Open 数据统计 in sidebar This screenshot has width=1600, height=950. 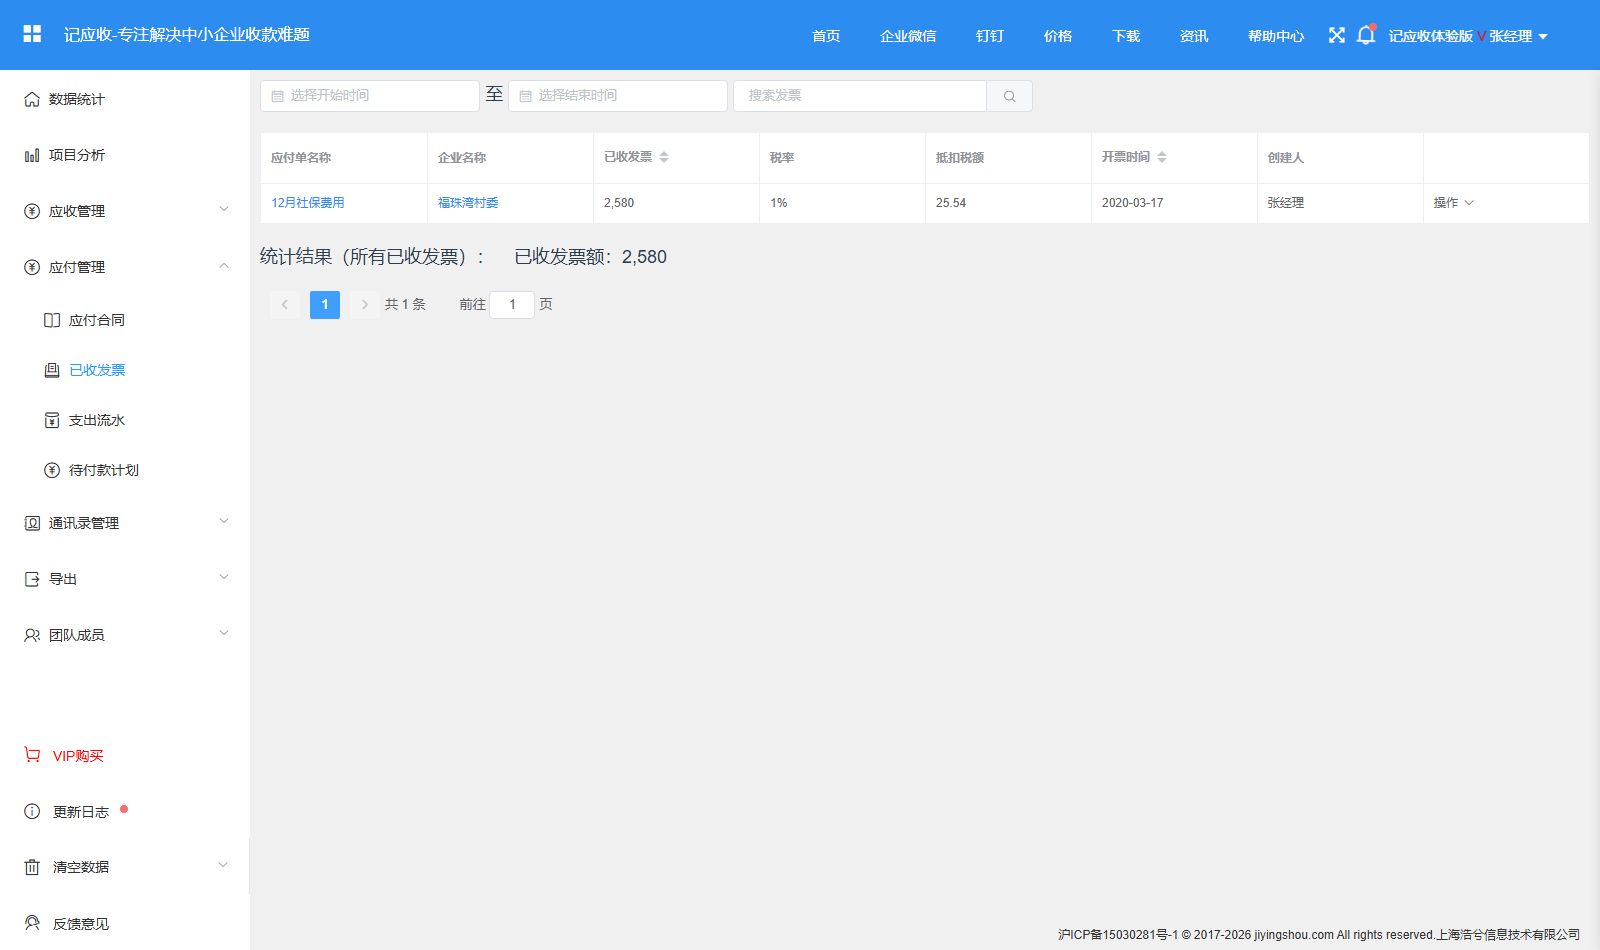pyautogui.click(x=76, y=99)
